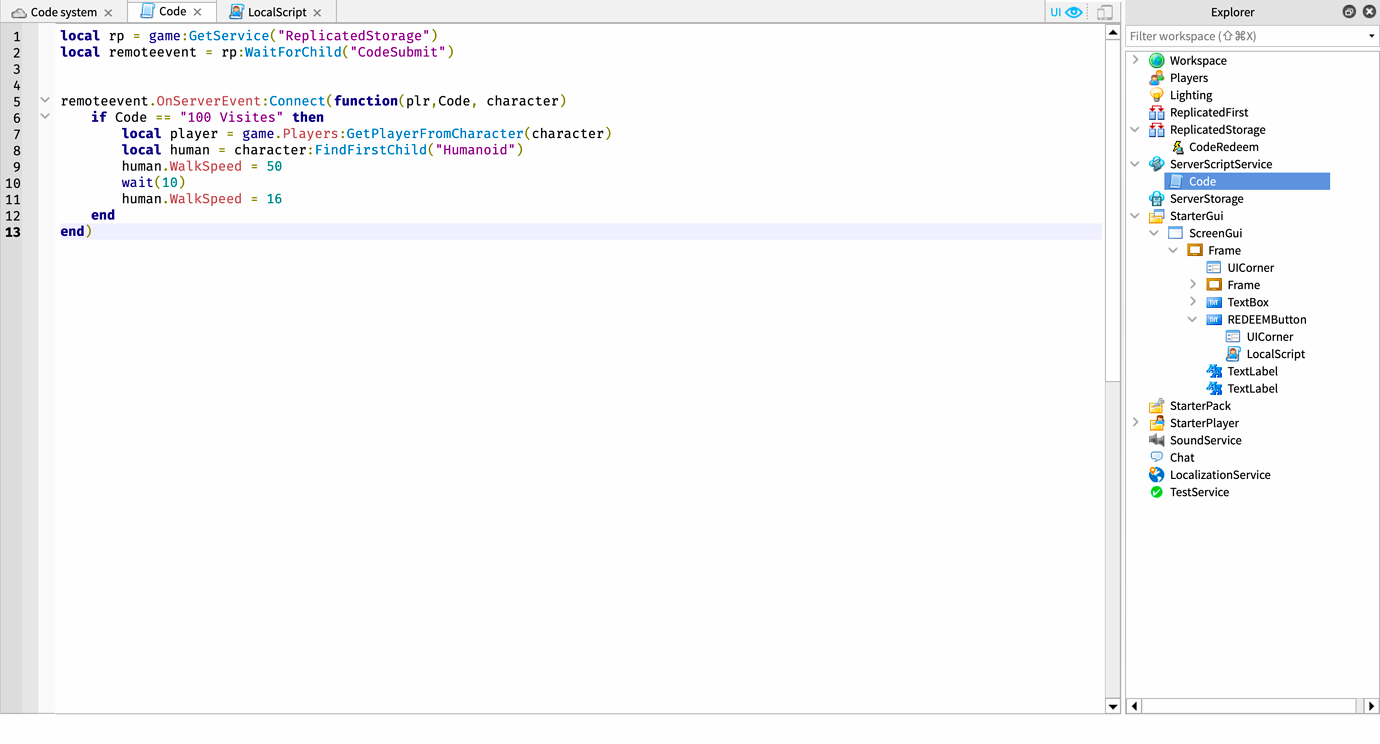Select the CodeRedeem remote event icon
Image resolution: width=1380 pixels, height=744 pixels.
click(x=1176, y=147)
